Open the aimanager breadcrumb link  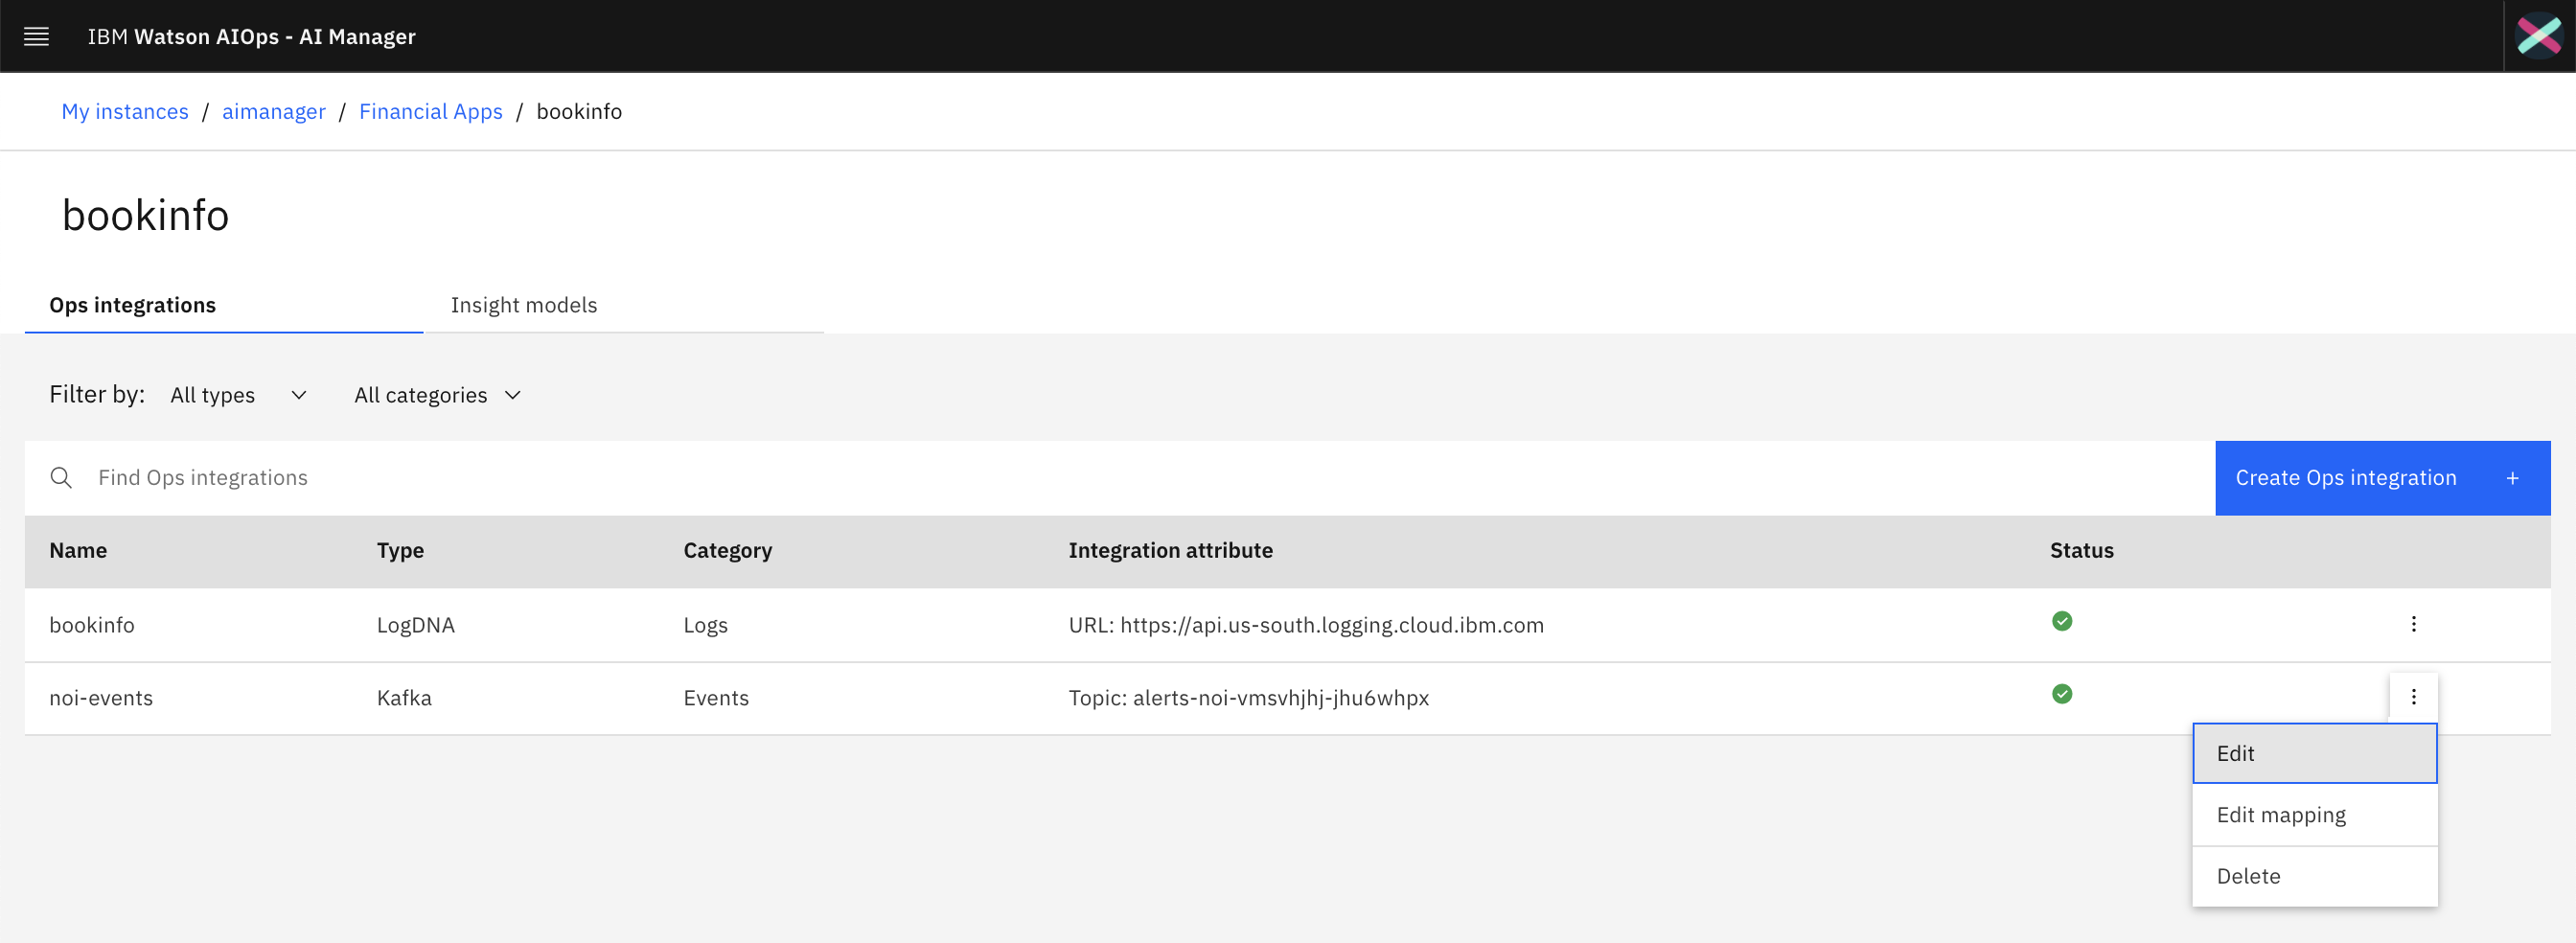273,111
